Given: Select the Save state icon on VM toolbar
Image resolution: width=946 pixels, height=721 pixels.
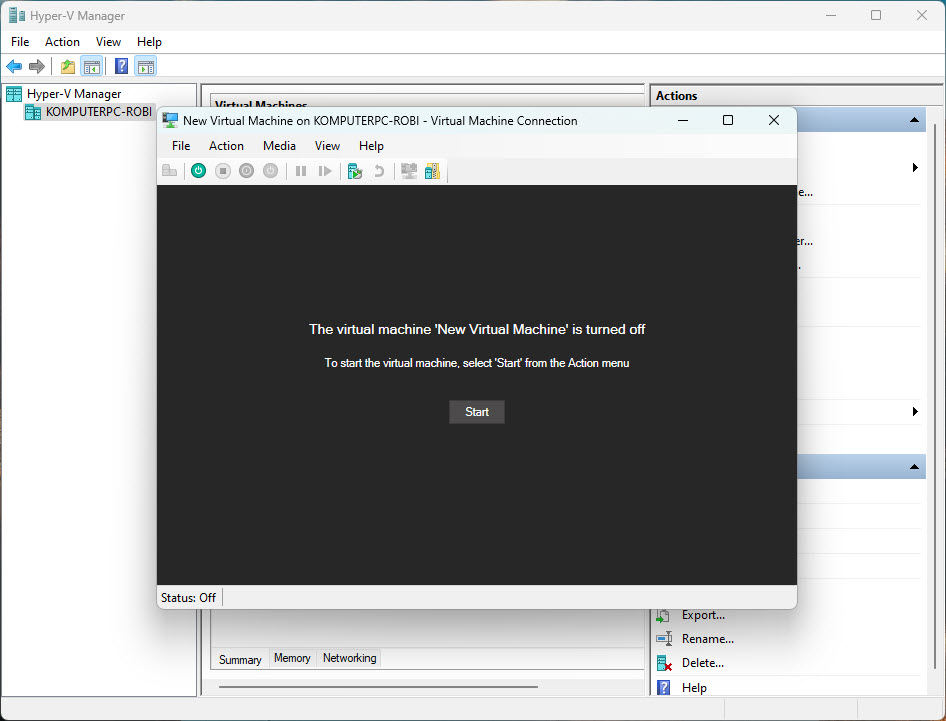Looking at the screenshot, I should tap(270, 170).
